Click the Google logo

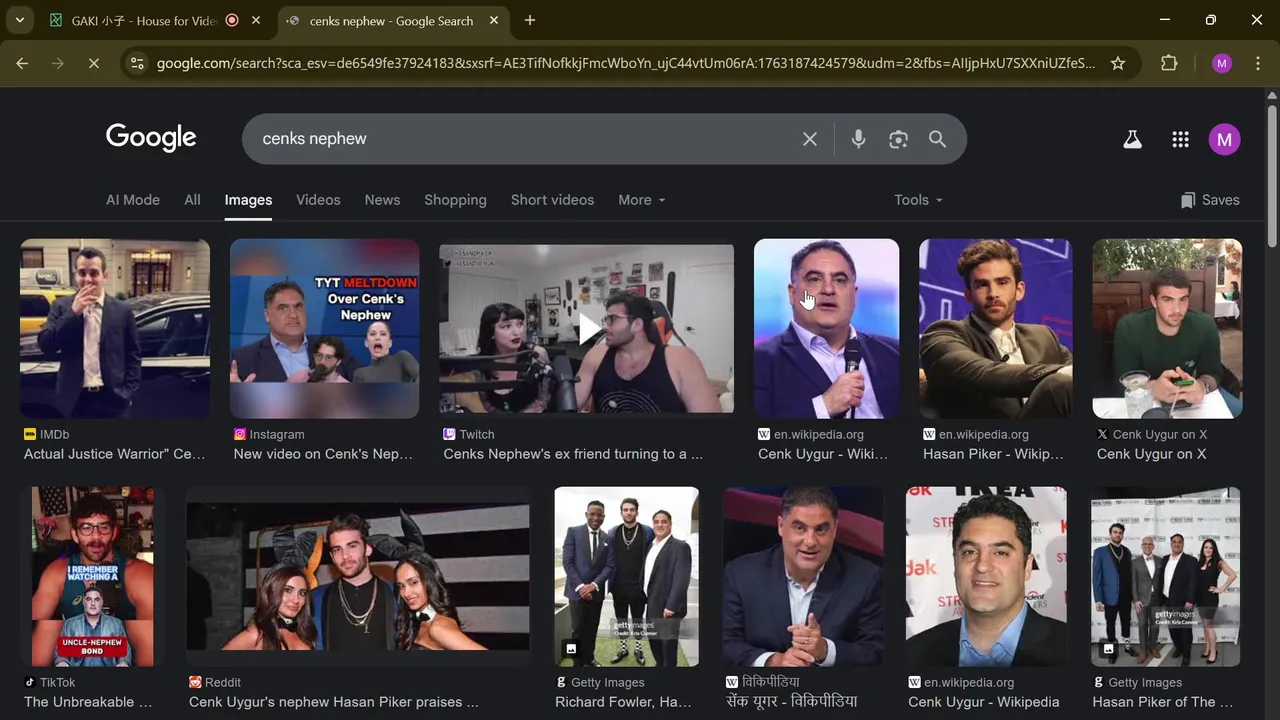click(151, 138)
